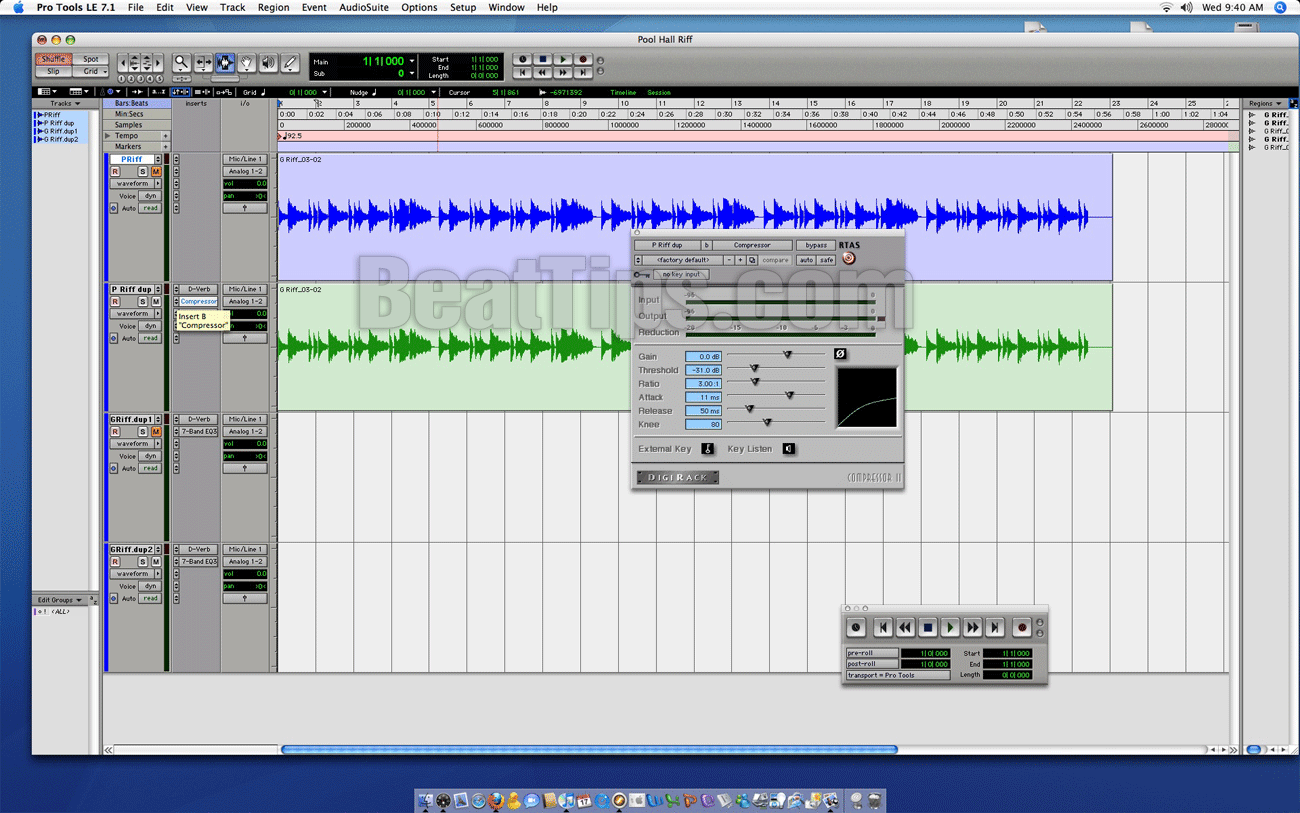Click the online clock icon in floating Transport
Viewport: 1300px width, 813px height.
pyautogui.click(x=856, y=627)
